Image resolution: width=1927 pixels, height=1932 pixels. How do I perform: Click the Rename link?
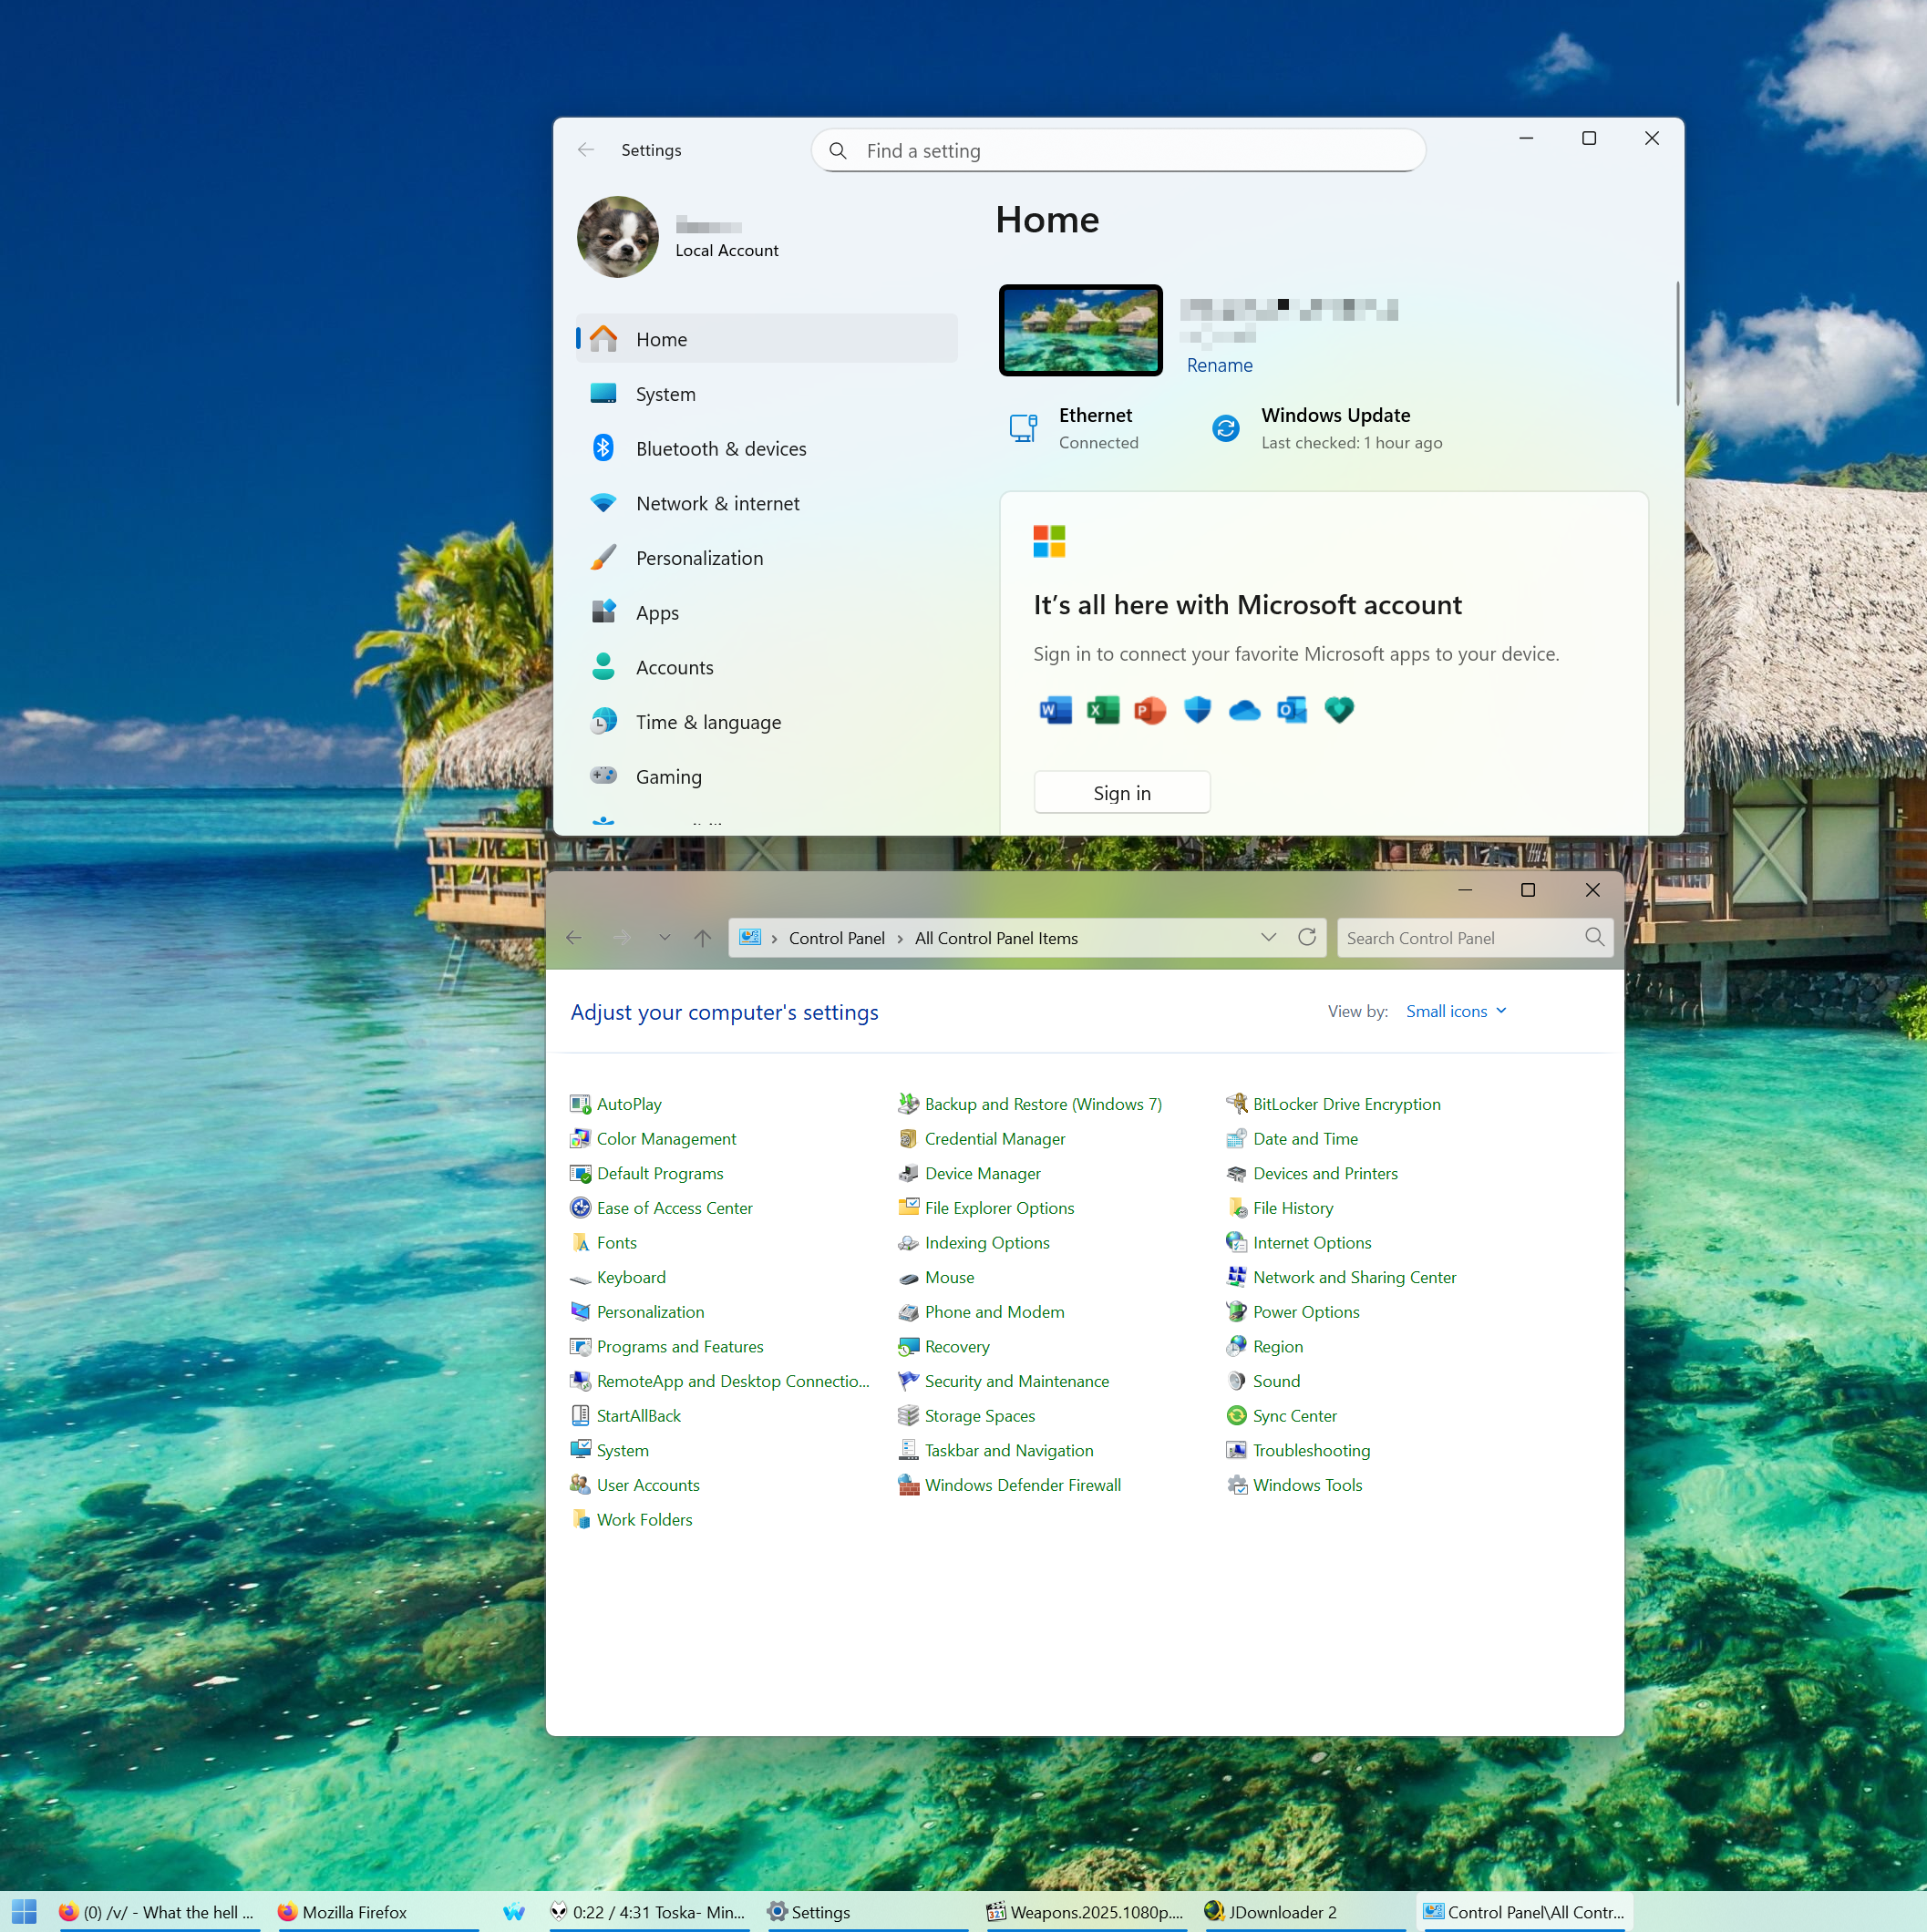tap(1219, 365)
